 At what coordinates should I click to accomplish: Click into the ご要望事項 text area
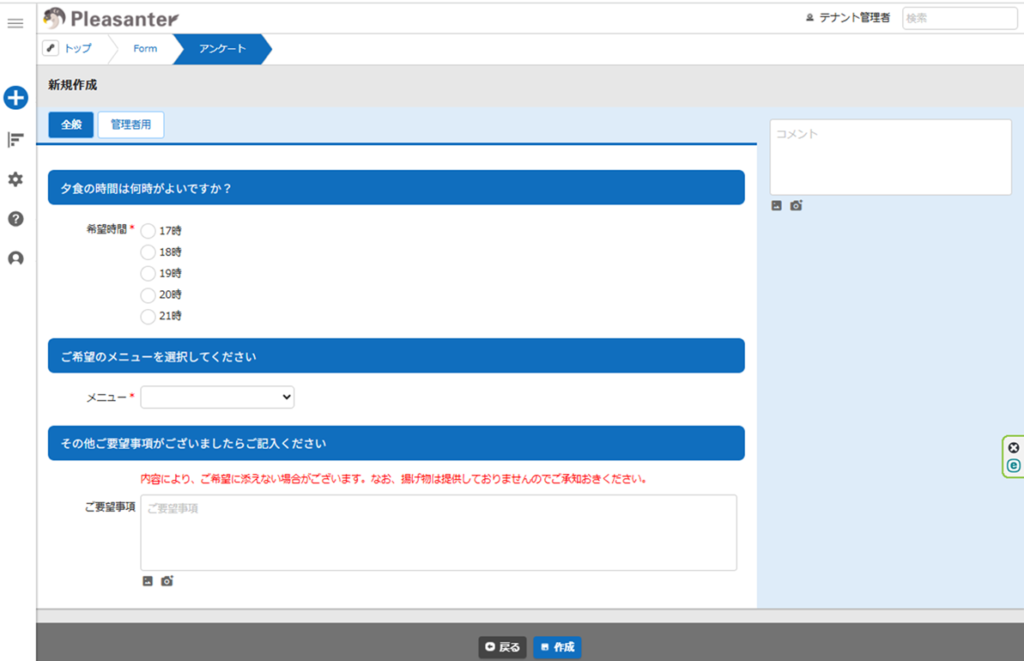coord(438,533)
